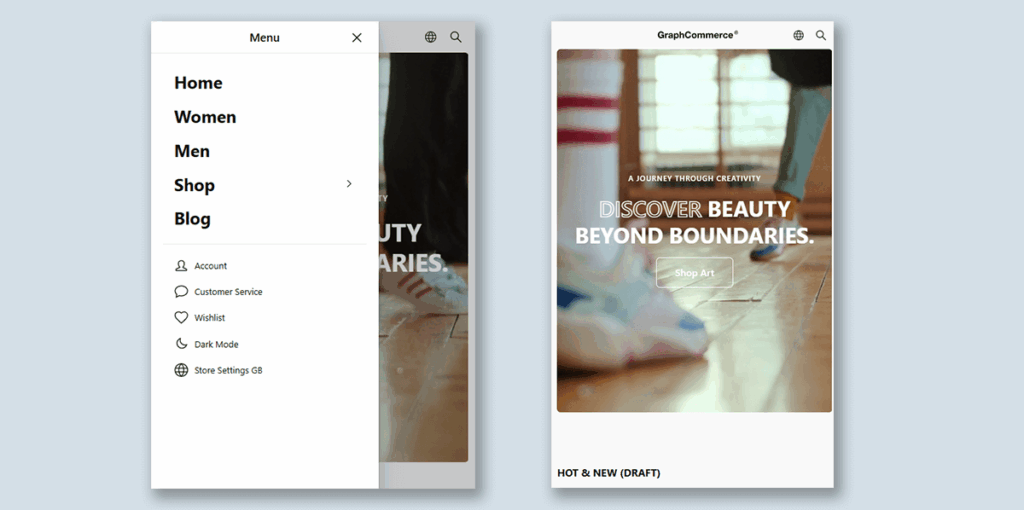Open Customer Service via the chat bubble icon

point(181,292)
